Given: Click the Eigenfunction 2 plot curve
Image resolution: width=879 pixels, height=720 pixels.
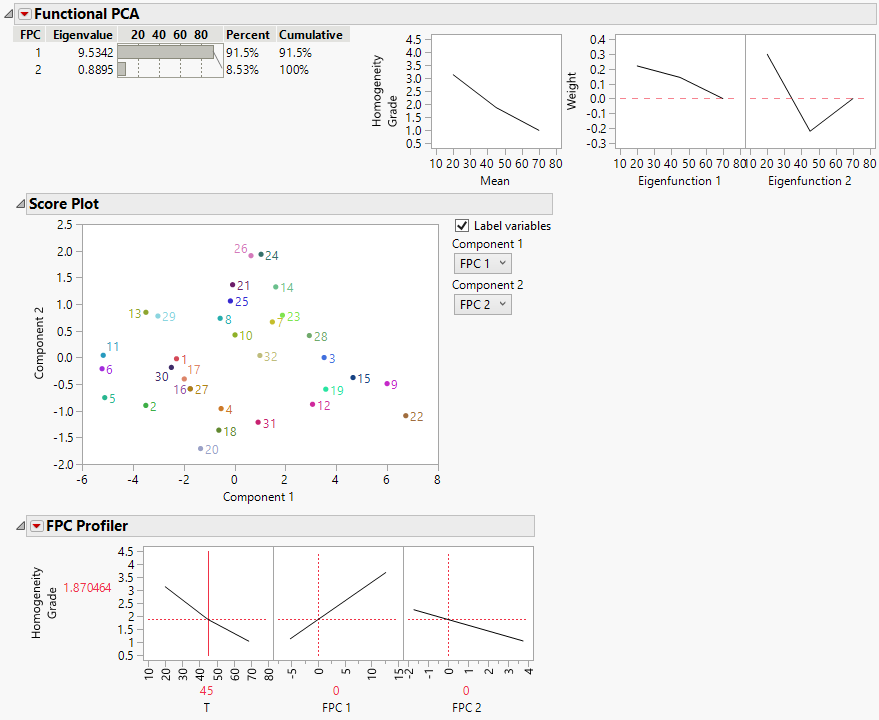Looking at the screenshot, I should click(809, 131).
